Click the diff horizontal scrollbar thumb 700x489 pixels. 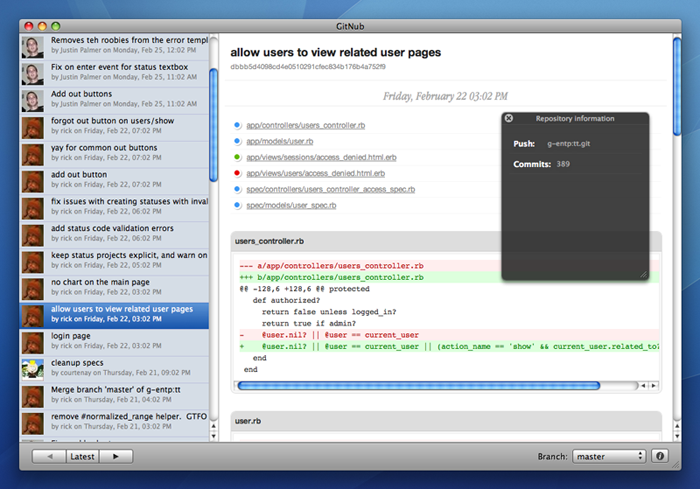pyautogui.click(x=418, y=385)
